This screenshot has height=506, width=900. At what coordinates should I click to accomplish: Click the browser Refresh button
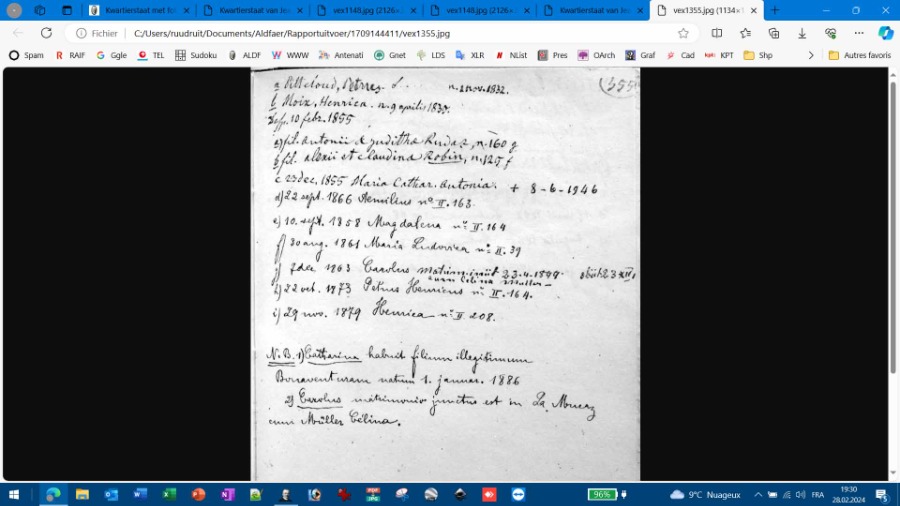tap(46, 33)
